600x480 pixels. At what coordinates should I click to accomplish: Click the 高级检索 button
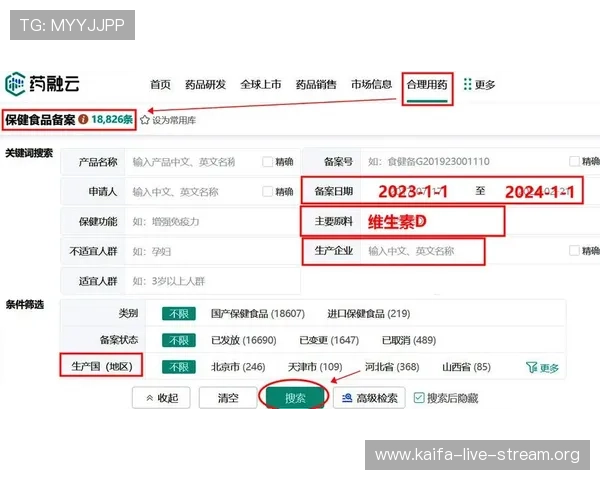coord(369,398)
